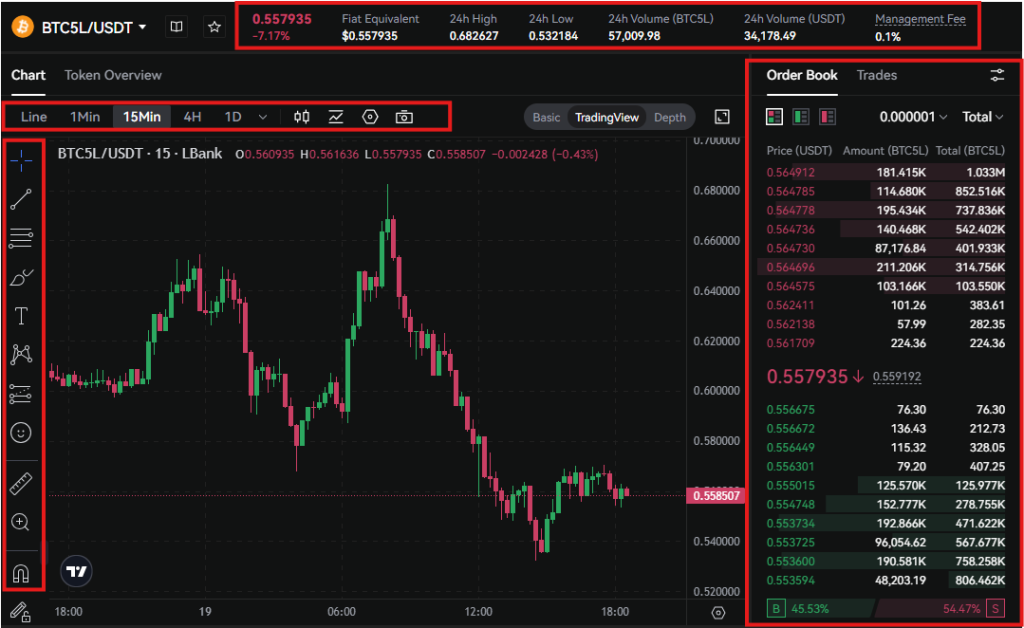Open the Token Overview tab
The image size is (1024, 628).
(113, 75)
